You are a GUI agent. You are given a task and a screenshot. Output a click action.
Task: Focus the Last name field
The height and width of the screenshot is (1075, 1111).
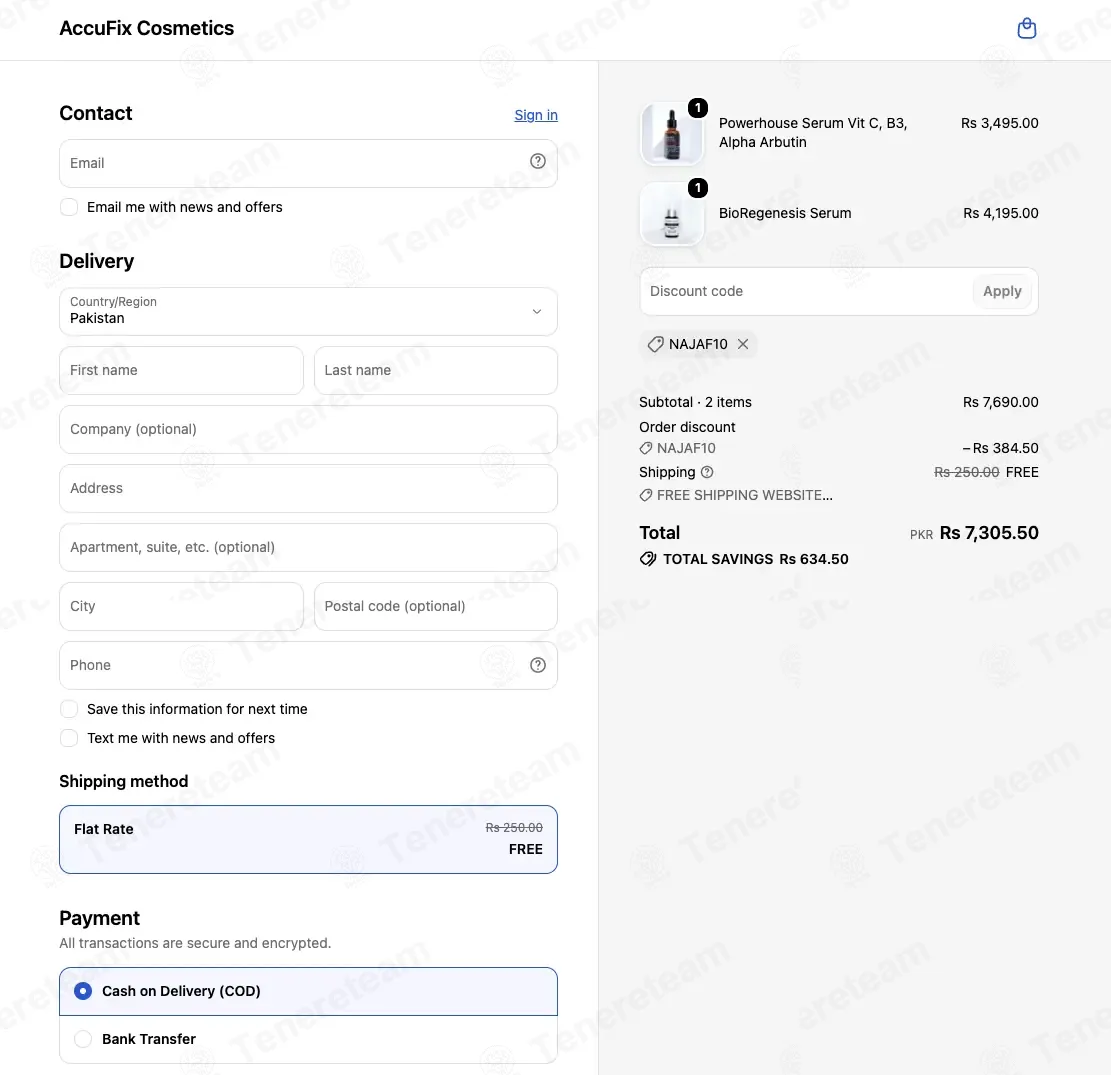click(436, 371)
